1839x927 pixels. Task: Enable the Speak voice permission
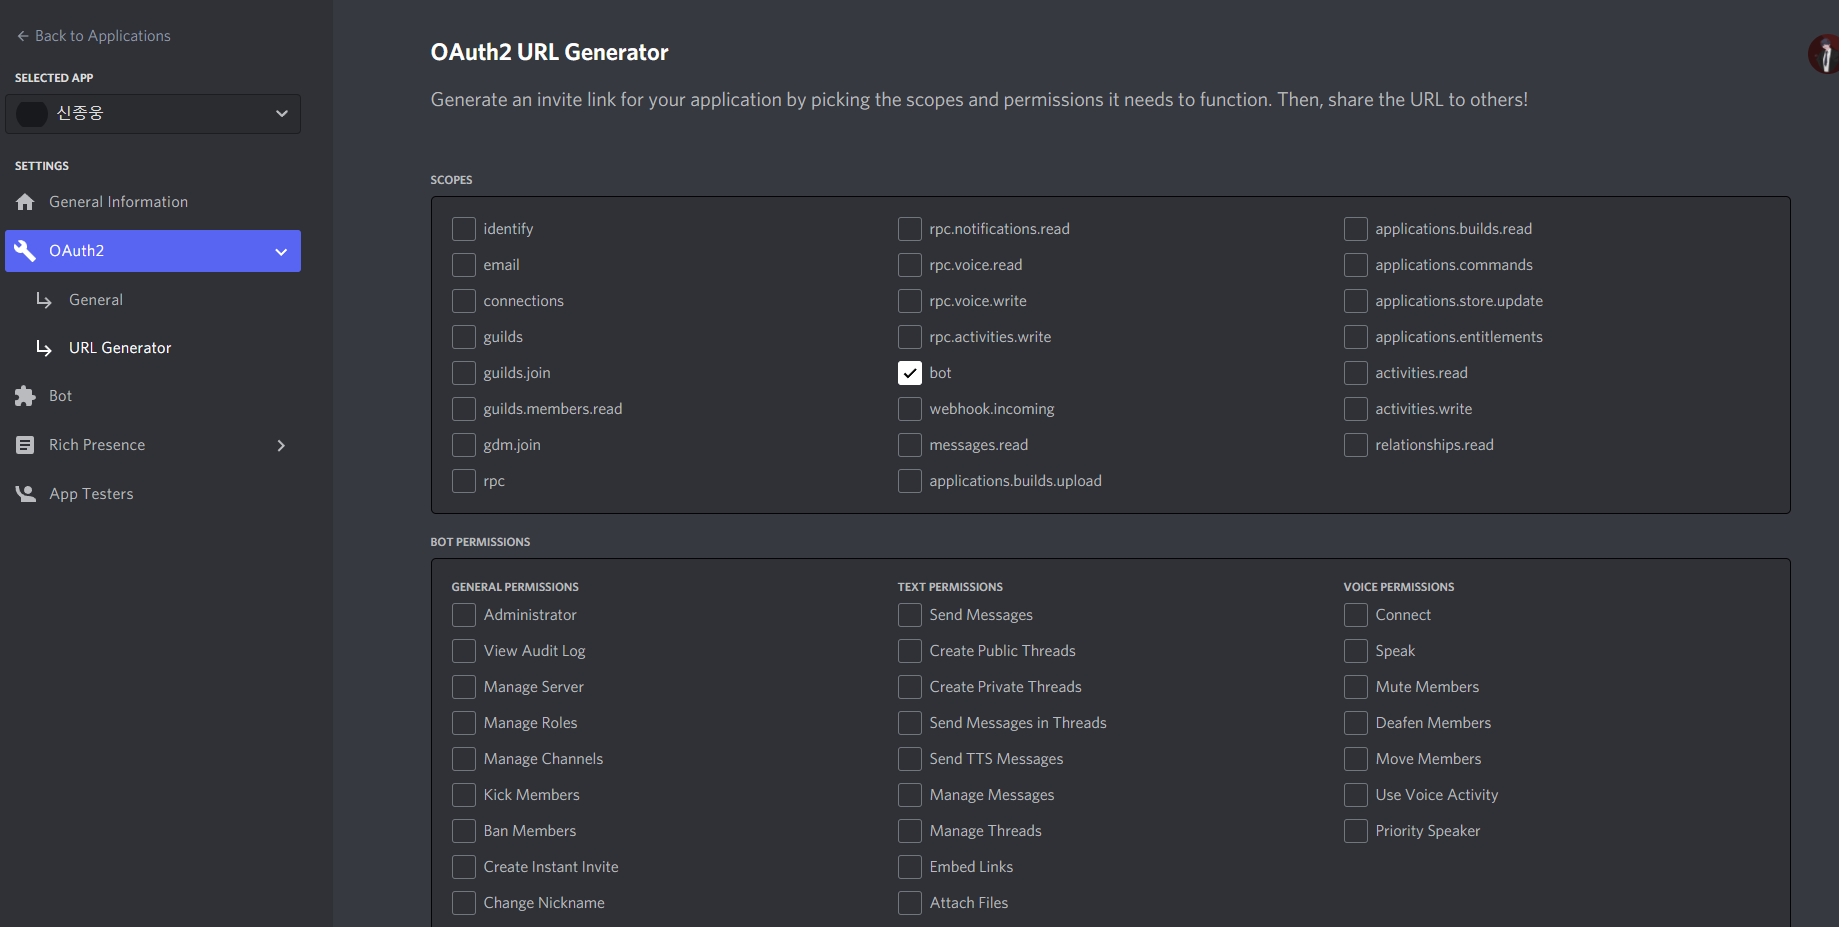1356,651
